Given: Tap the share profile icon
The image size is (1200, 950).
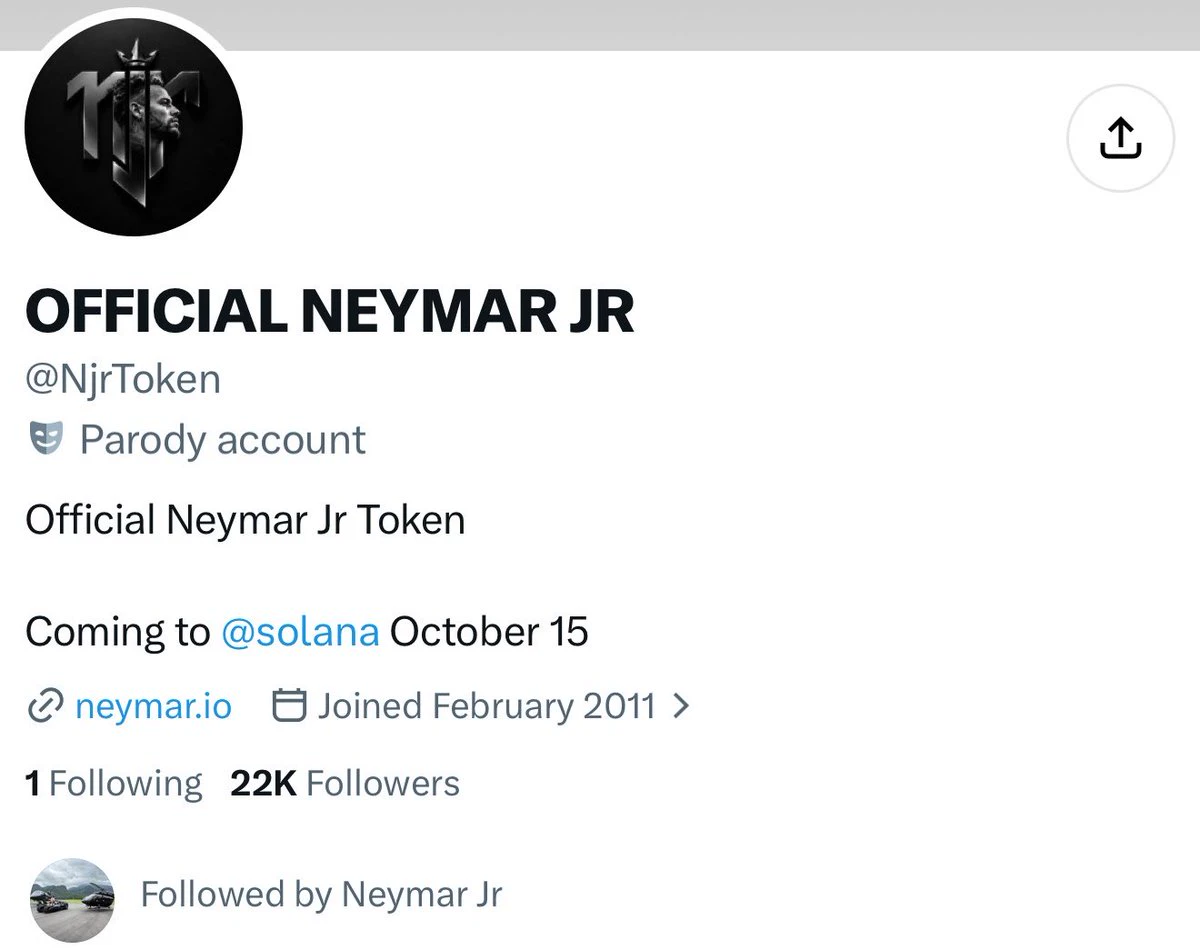Looking at the screenshot, I should (x=1120, y=138).
